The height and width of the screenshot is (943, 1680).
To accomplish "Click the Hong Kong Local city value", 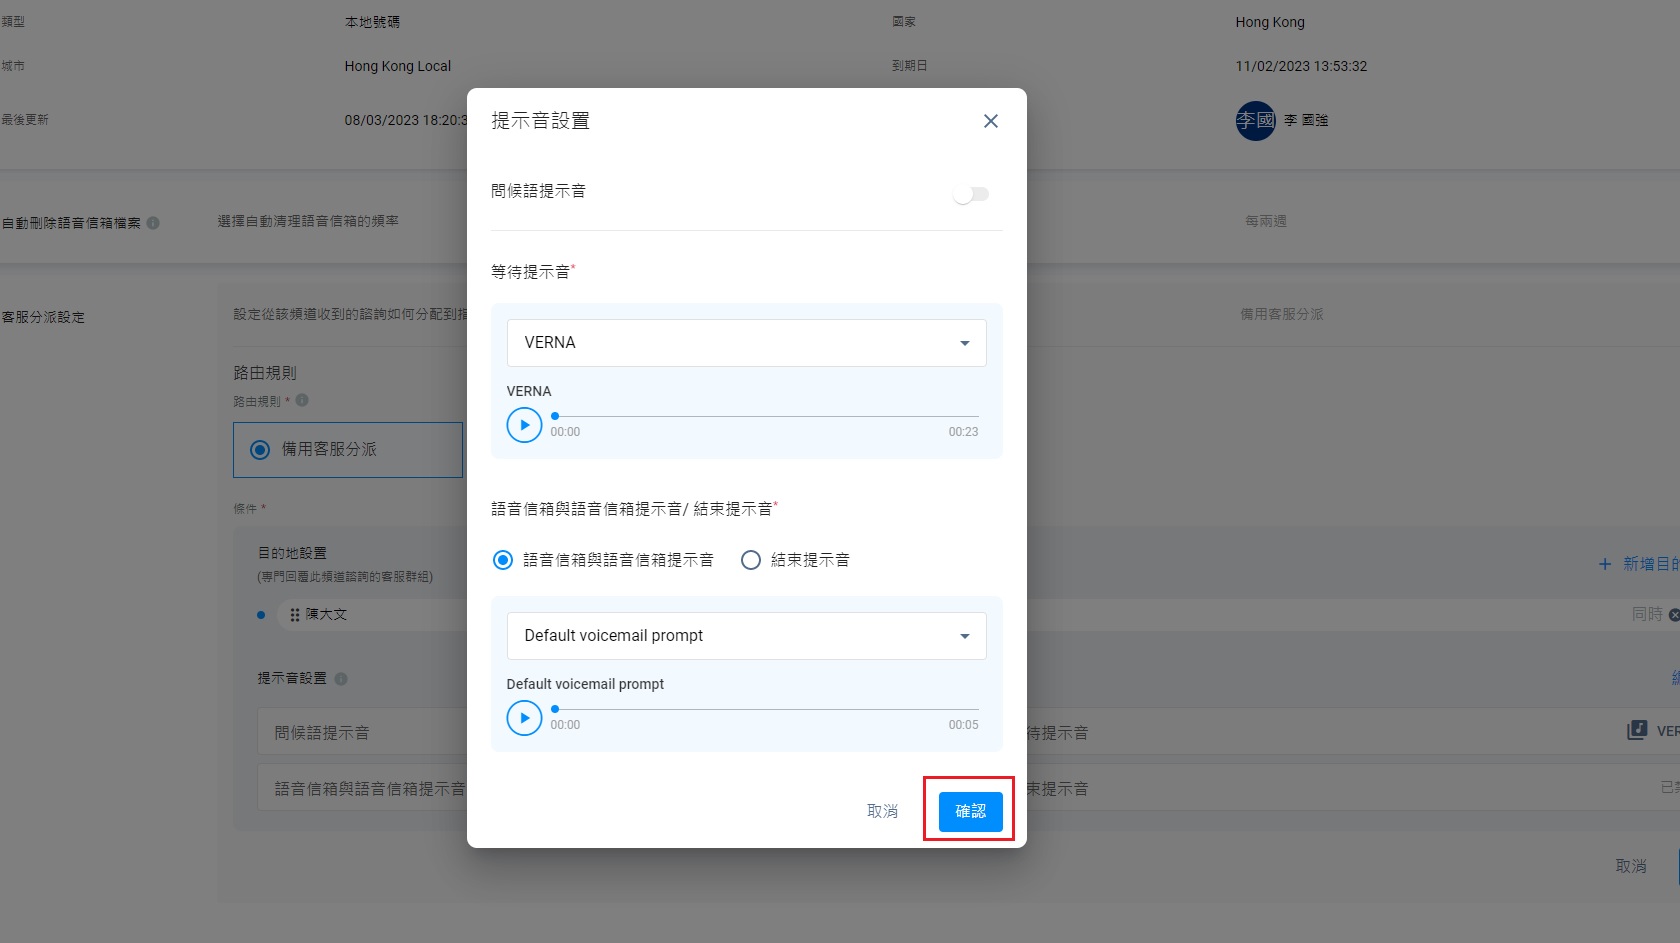I will tap(398, 66).
